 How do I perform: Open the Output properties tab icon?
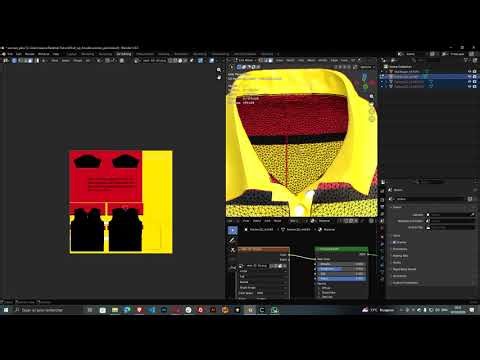(x=382, y=199)
